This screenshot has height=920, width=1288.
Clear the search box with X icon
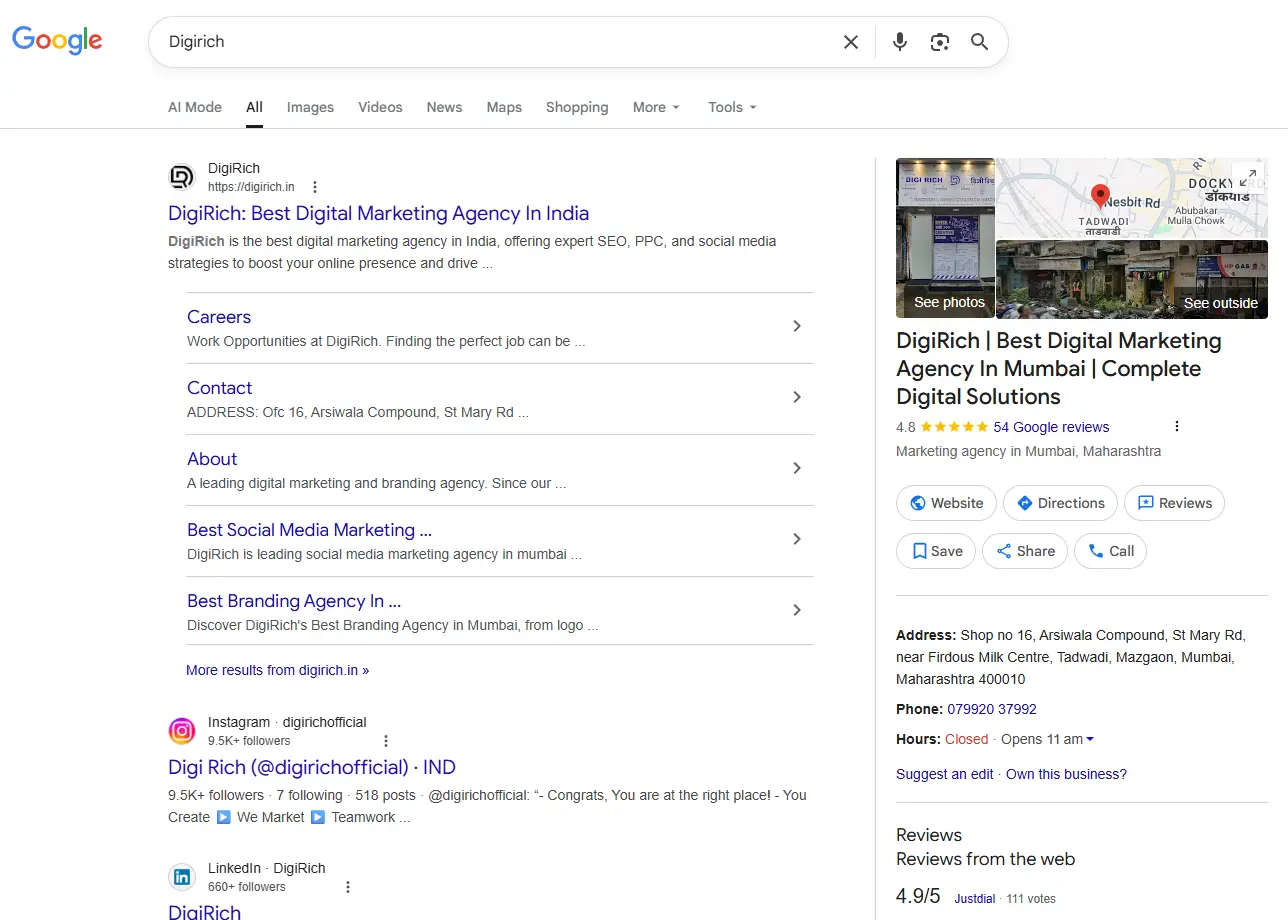tap(850, 42)
